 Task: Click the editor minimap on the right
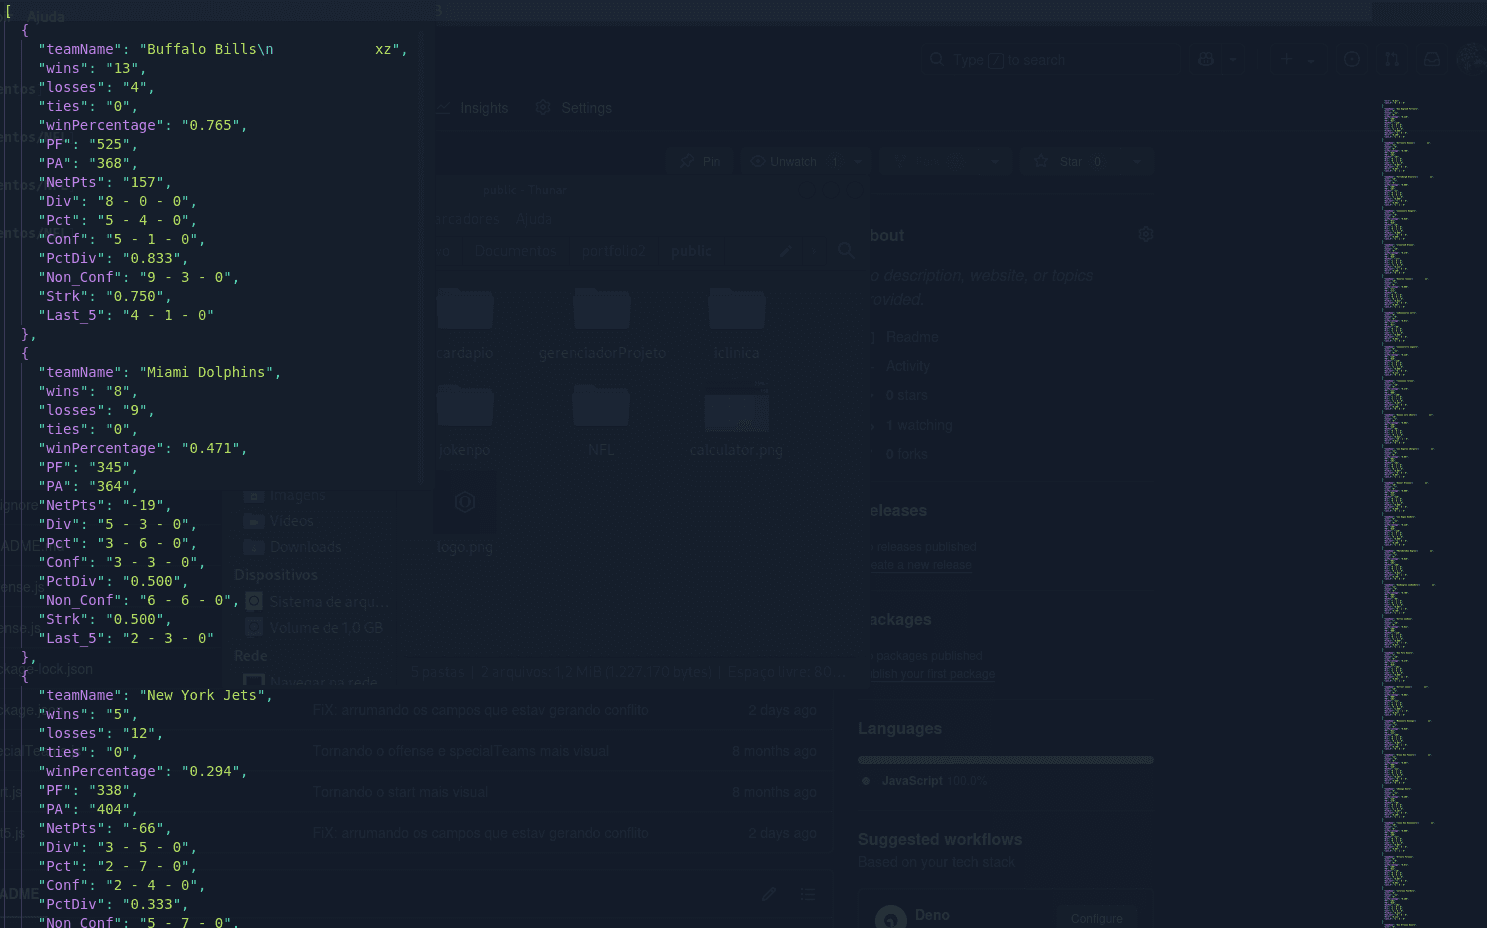tap(1410, 512)
